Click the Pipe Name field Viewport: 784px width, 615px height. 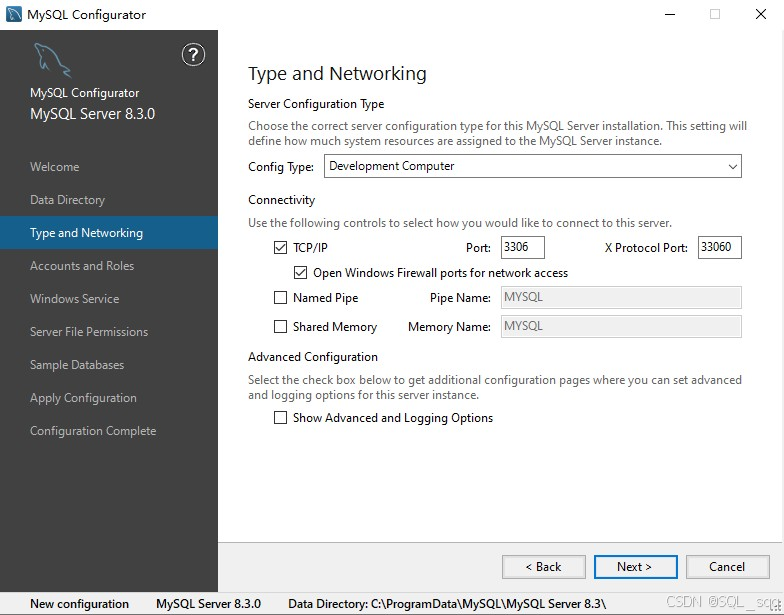pos(621,298)
